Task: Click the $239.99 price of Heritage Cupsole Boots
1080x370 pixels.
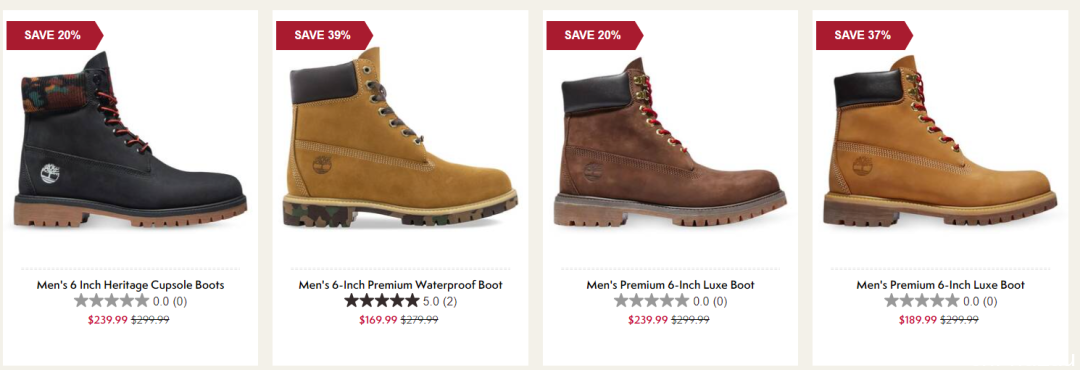Action: click(108, 320)
